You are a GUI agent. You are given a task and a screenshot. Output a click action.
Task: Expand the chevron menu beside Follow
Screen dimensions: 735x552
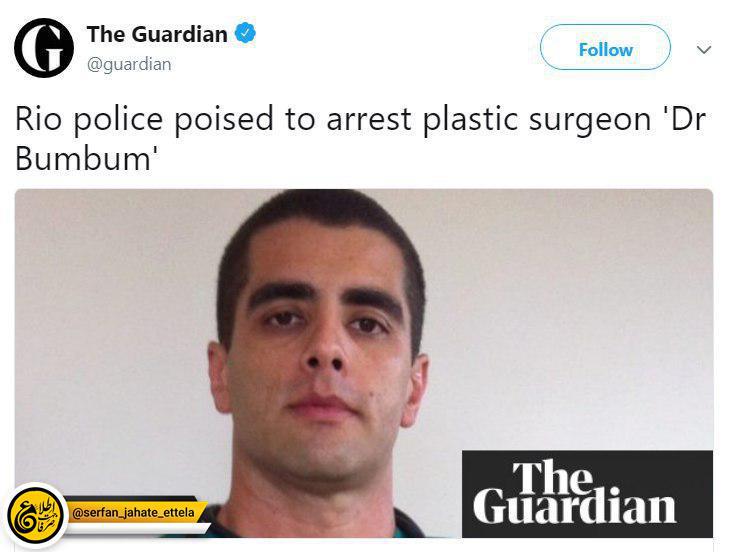pyautogui.click(x=704, y=49)
